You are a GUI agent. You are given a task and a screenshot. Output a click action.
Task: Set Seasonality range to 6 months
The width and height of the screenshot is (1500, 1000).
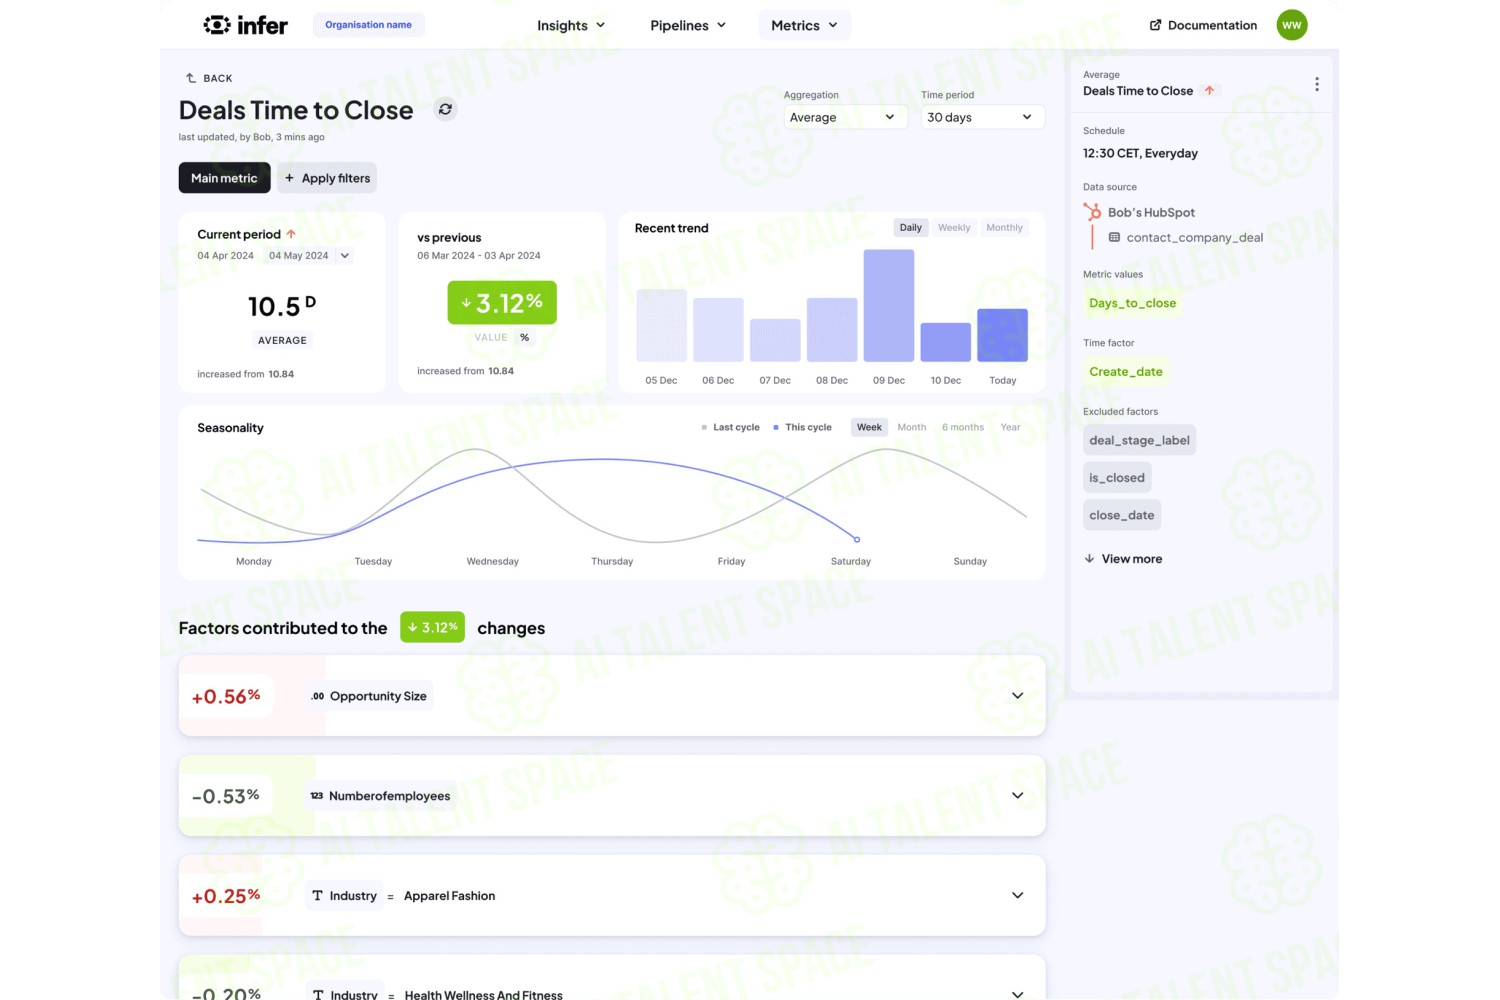pos(963,427)
